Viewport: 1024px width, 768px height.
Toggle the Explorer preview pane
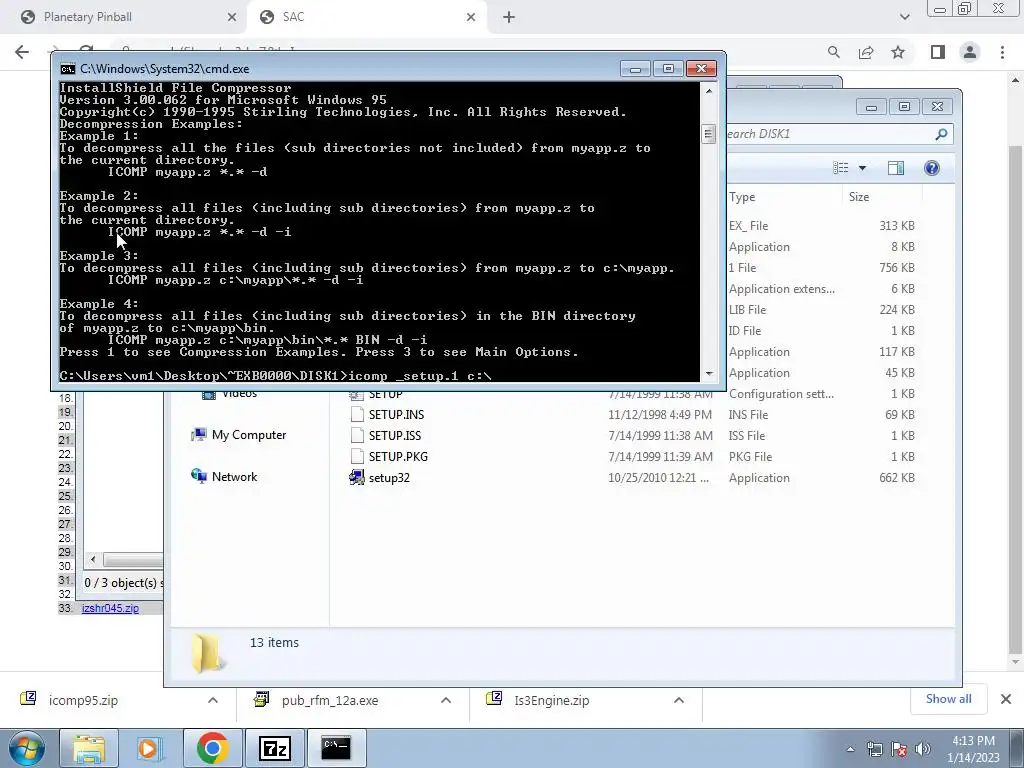click(896, 168)
